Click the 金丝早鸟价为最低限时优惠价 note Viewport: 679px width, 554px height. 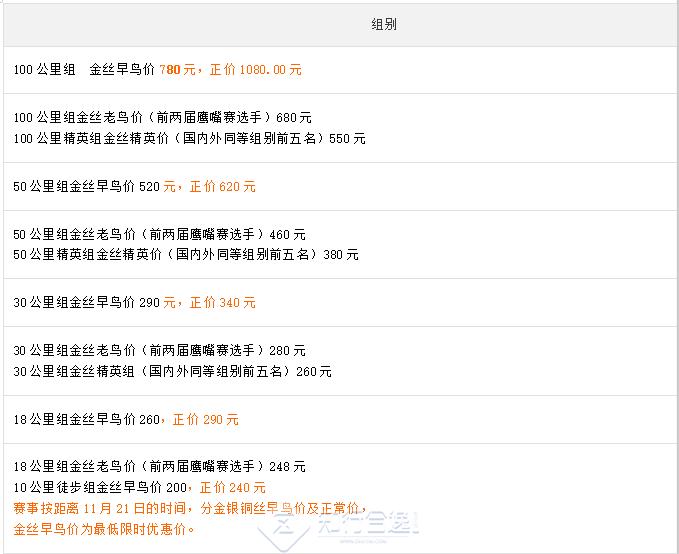105,529
